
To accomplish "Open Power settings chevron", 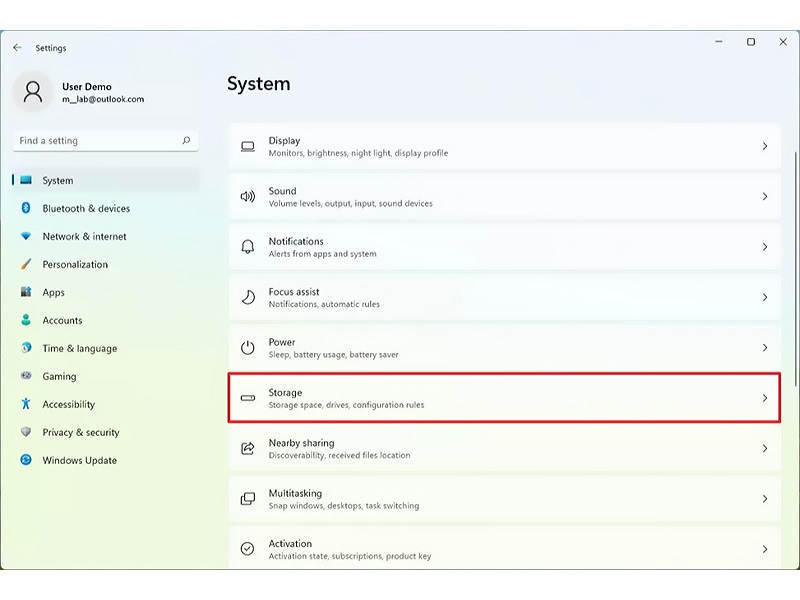I will 765,347.
